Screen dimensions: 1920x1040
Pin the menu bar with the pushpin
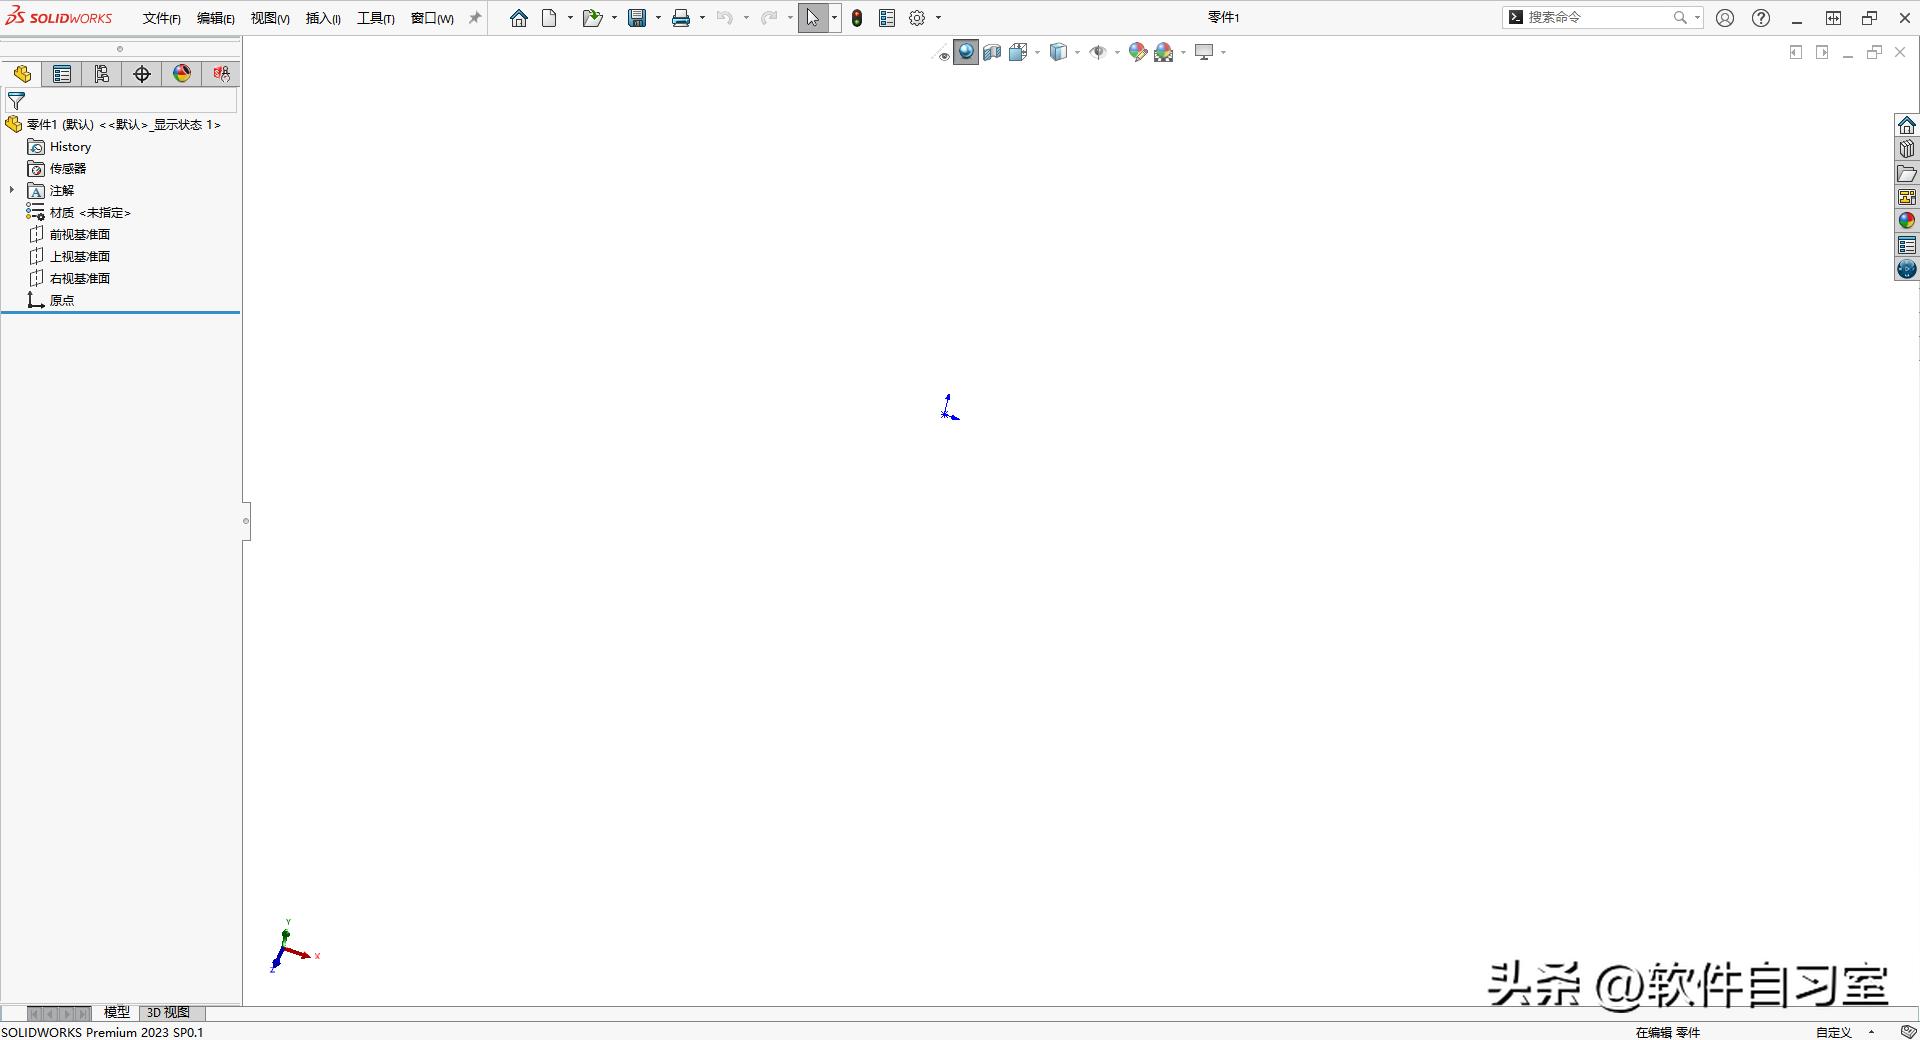474,17
